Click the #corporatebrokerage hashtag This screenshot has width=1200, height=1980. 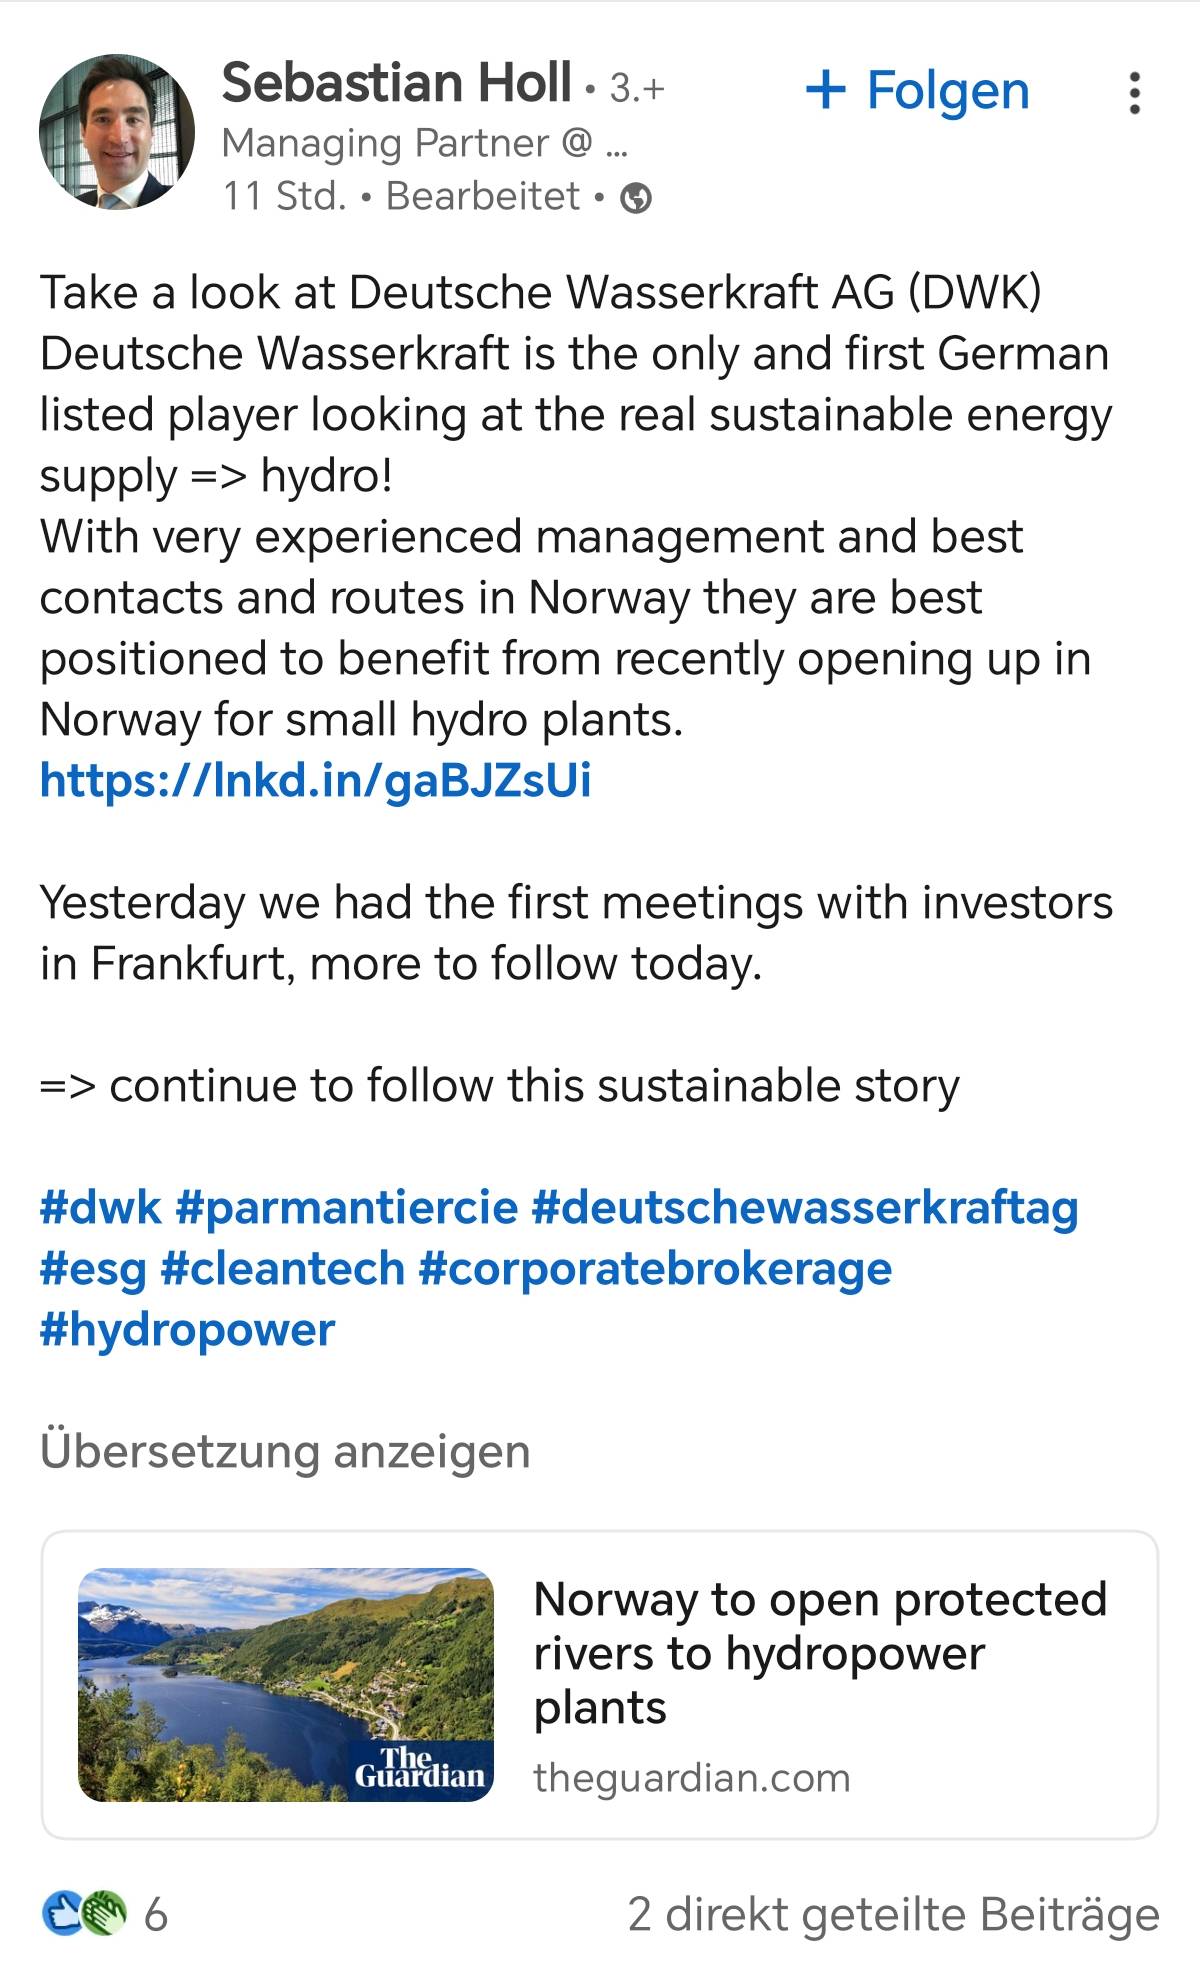[x=655, y=1268]
